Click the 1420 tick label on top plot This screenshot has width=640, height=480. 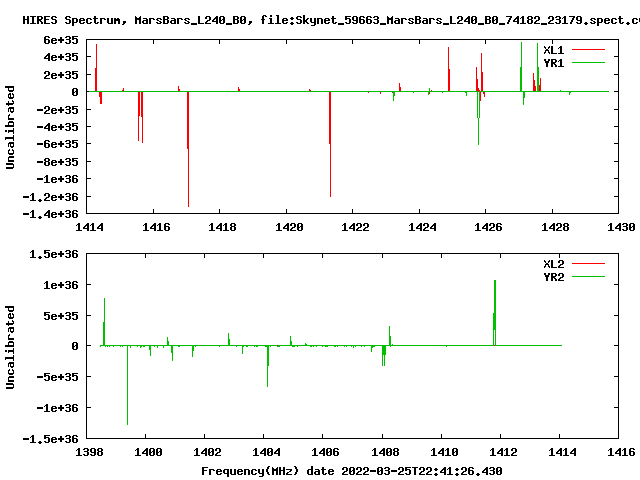click(289, 227)
